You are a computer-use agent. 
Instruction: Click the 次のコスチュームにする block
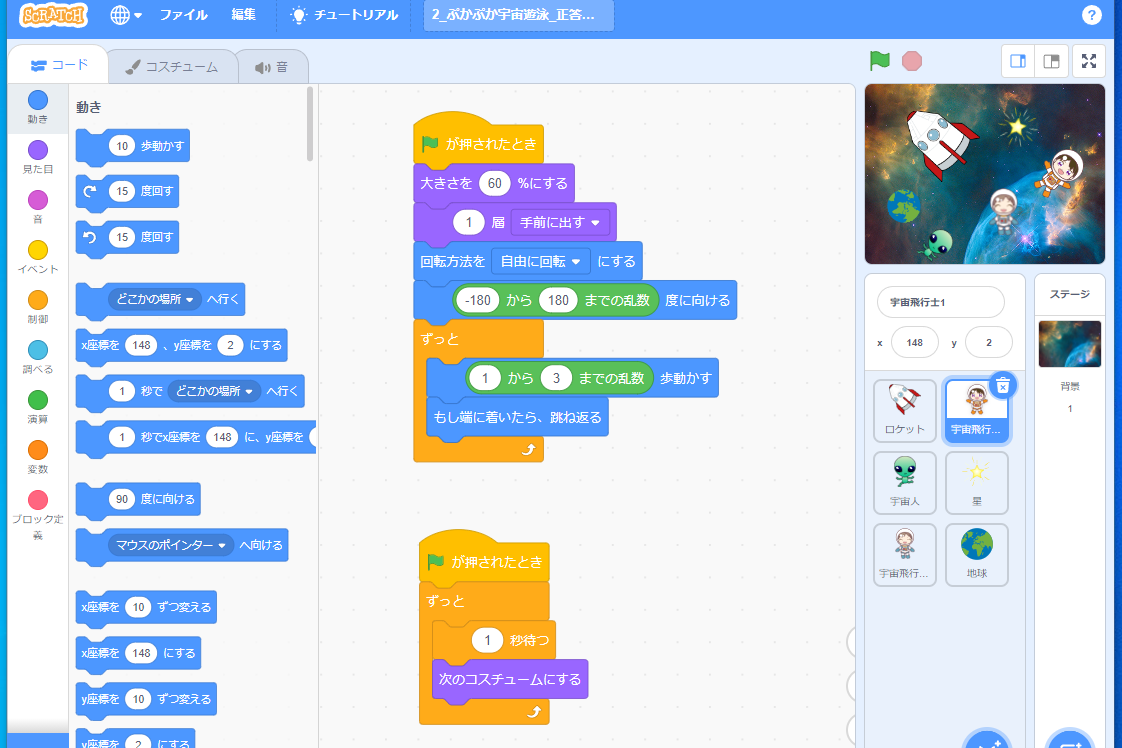pos(509,679)
